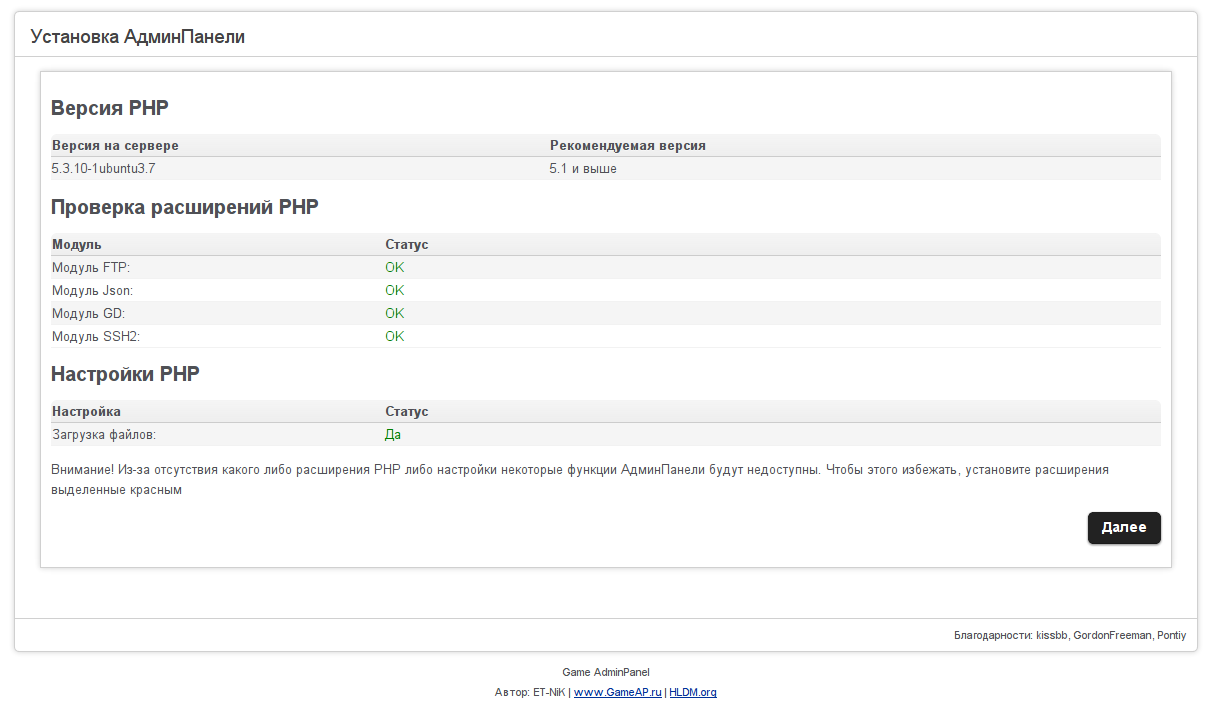
Task: Open the www.GameAP.ru link
Action: tap(617, 692)
